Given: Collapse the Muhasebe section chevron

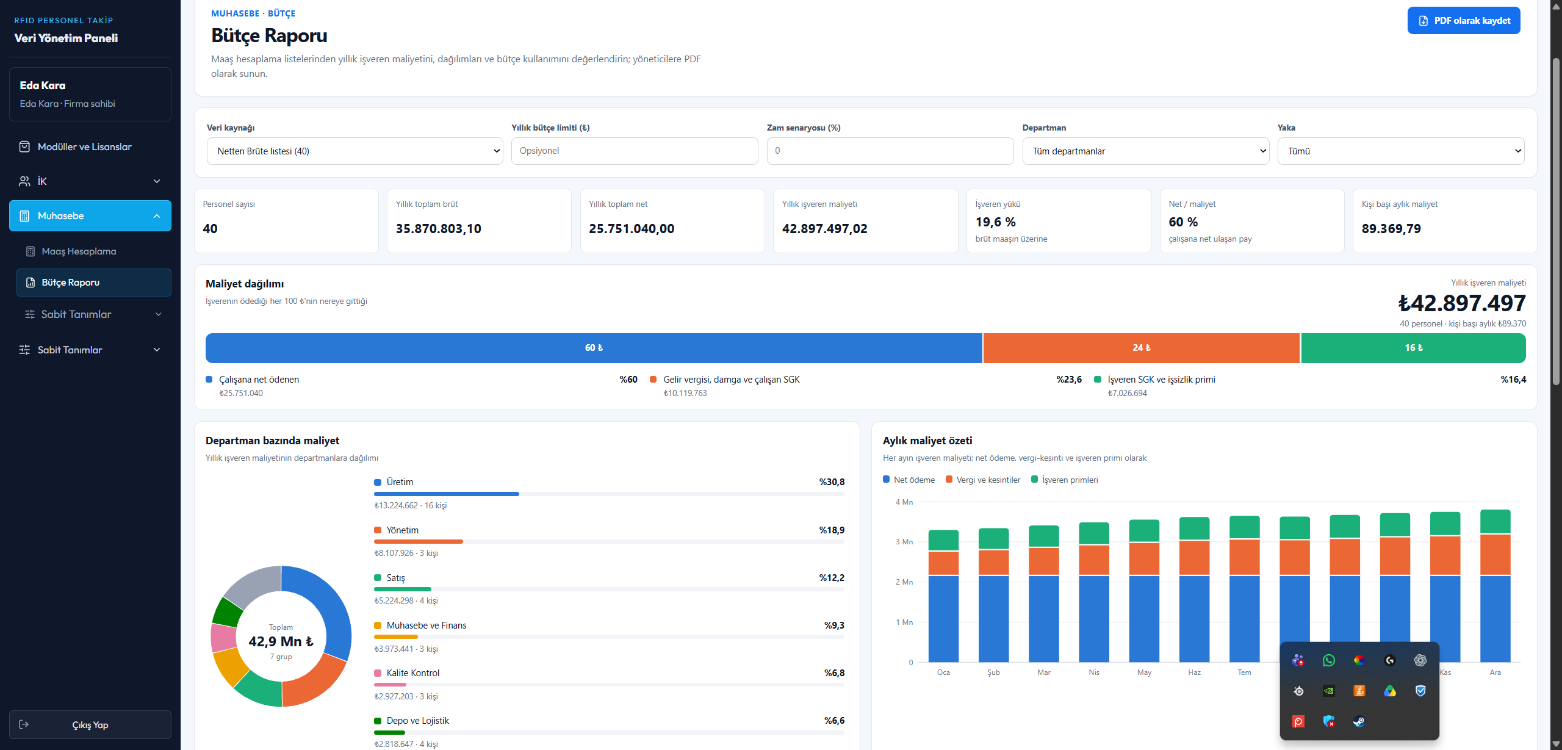Looking at the screenshot, I should tap(157, 216).
